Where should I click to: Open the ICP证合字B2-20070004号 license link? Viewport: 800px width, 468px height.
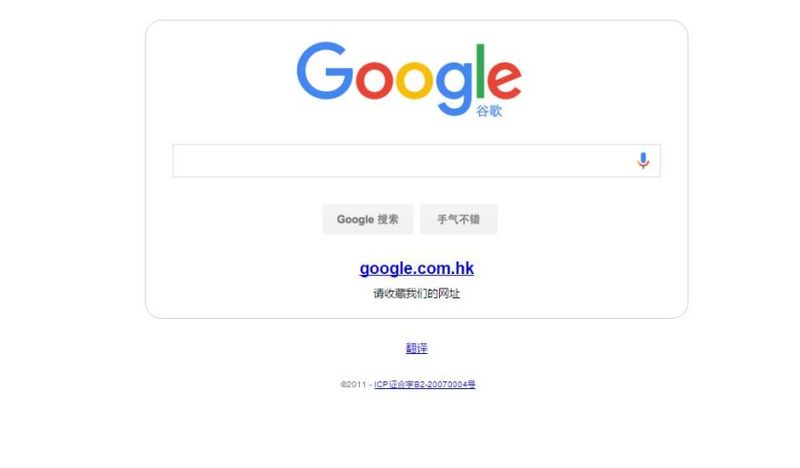click(x=424, y=384)
